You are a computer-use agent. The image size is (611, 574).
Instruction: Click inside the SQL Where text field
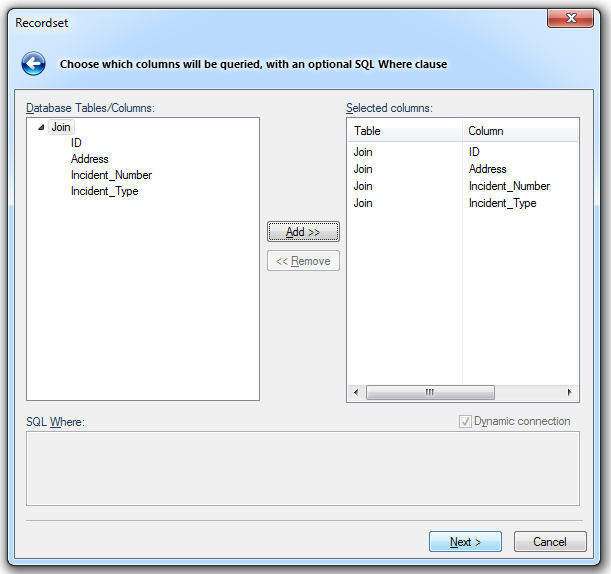302,468
